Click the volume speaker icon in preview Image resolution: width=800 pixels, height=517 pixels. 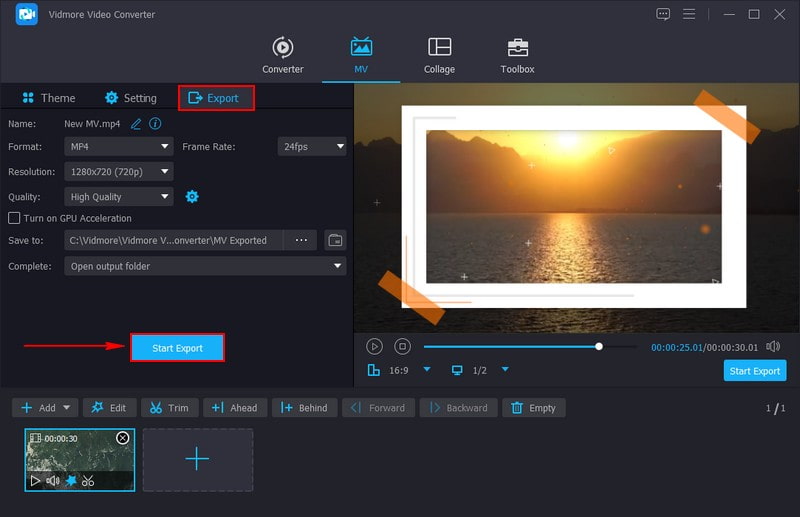click(x=773, y=346)
